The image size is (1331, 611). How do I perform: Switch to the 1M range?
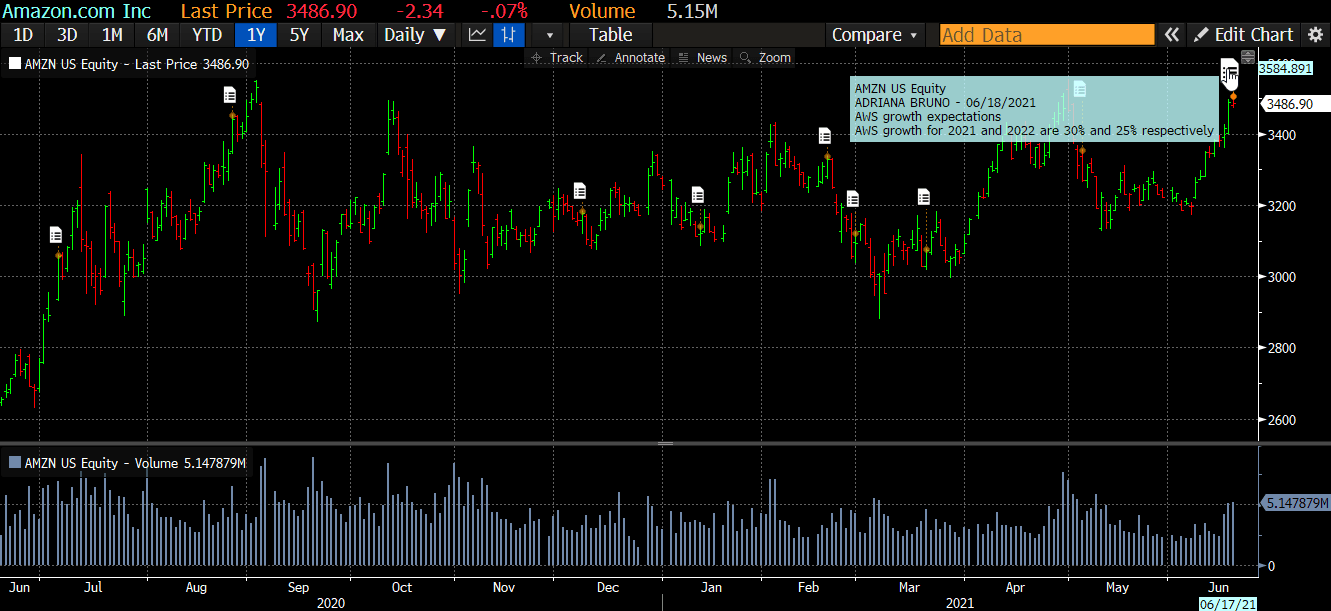point(112,35)
